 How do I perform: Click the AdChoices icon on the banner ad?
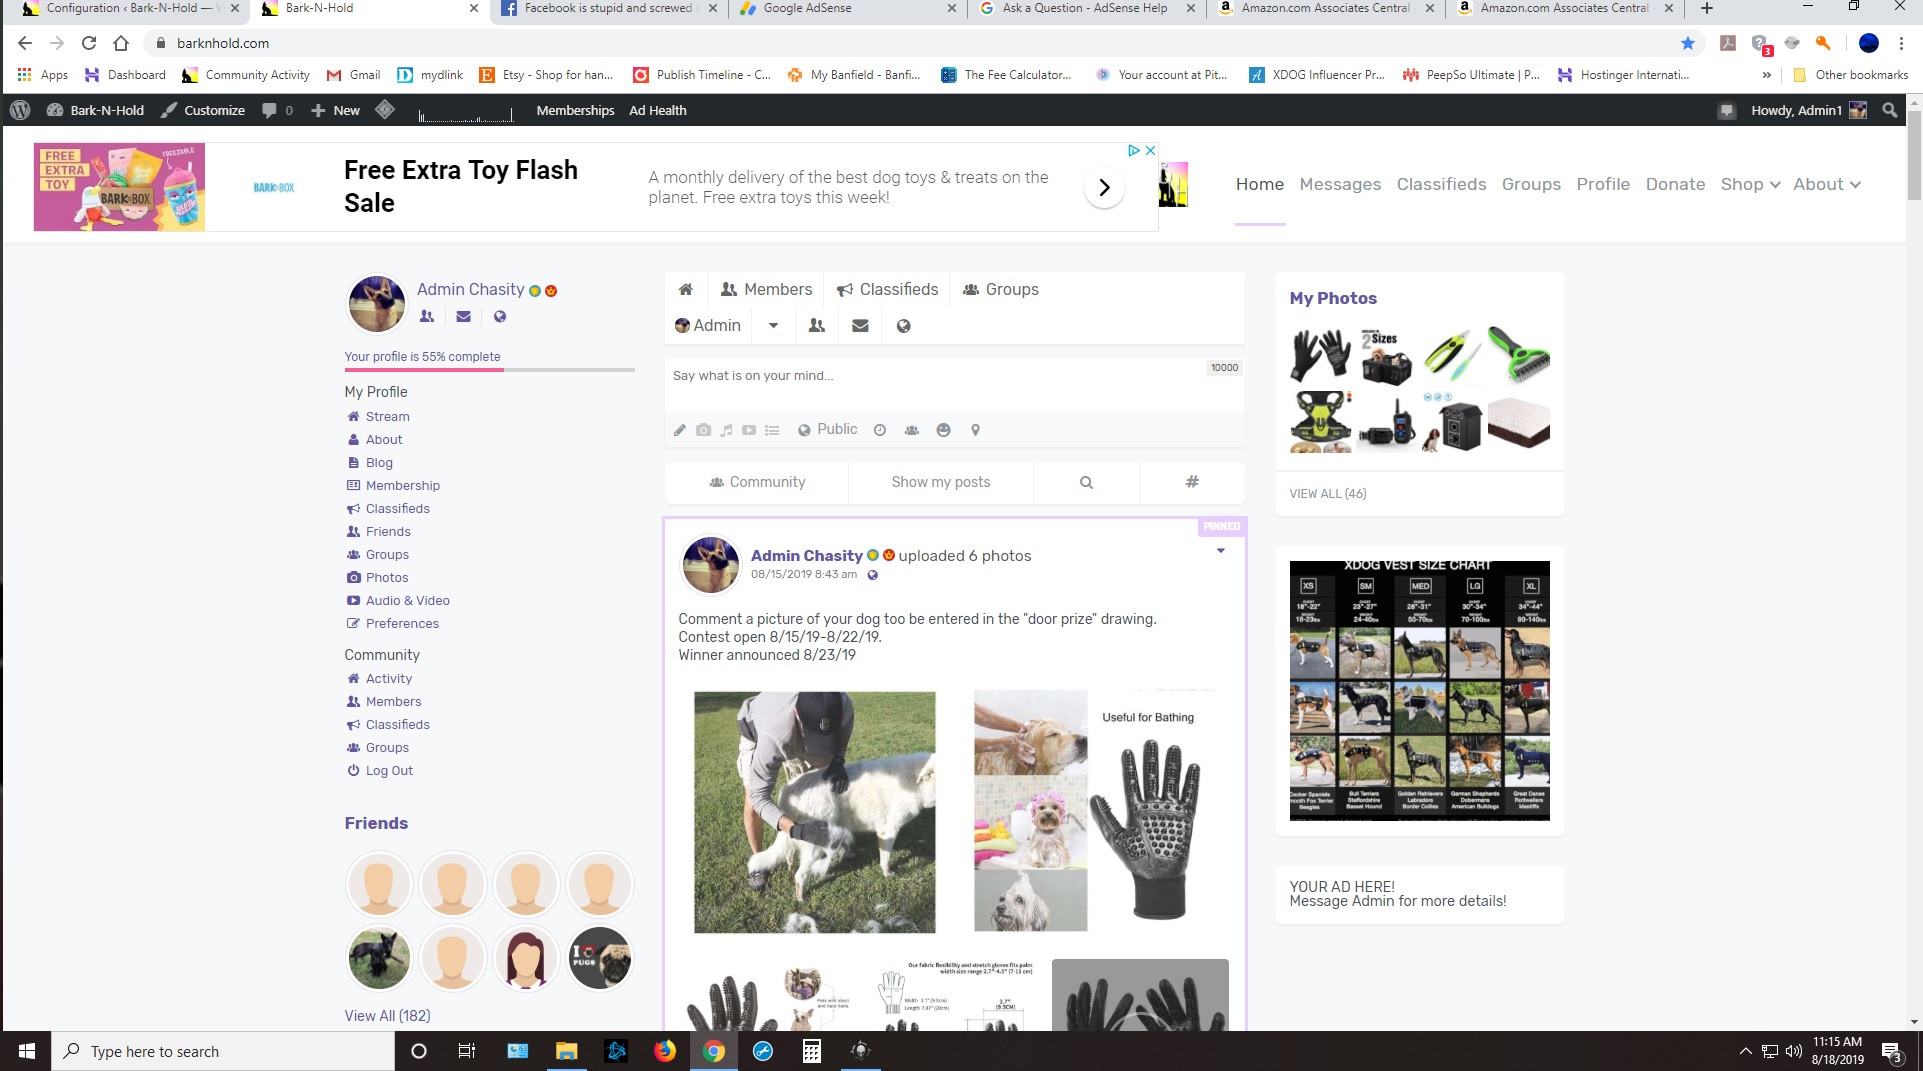pyautogui.click(x=1134, y=150)
